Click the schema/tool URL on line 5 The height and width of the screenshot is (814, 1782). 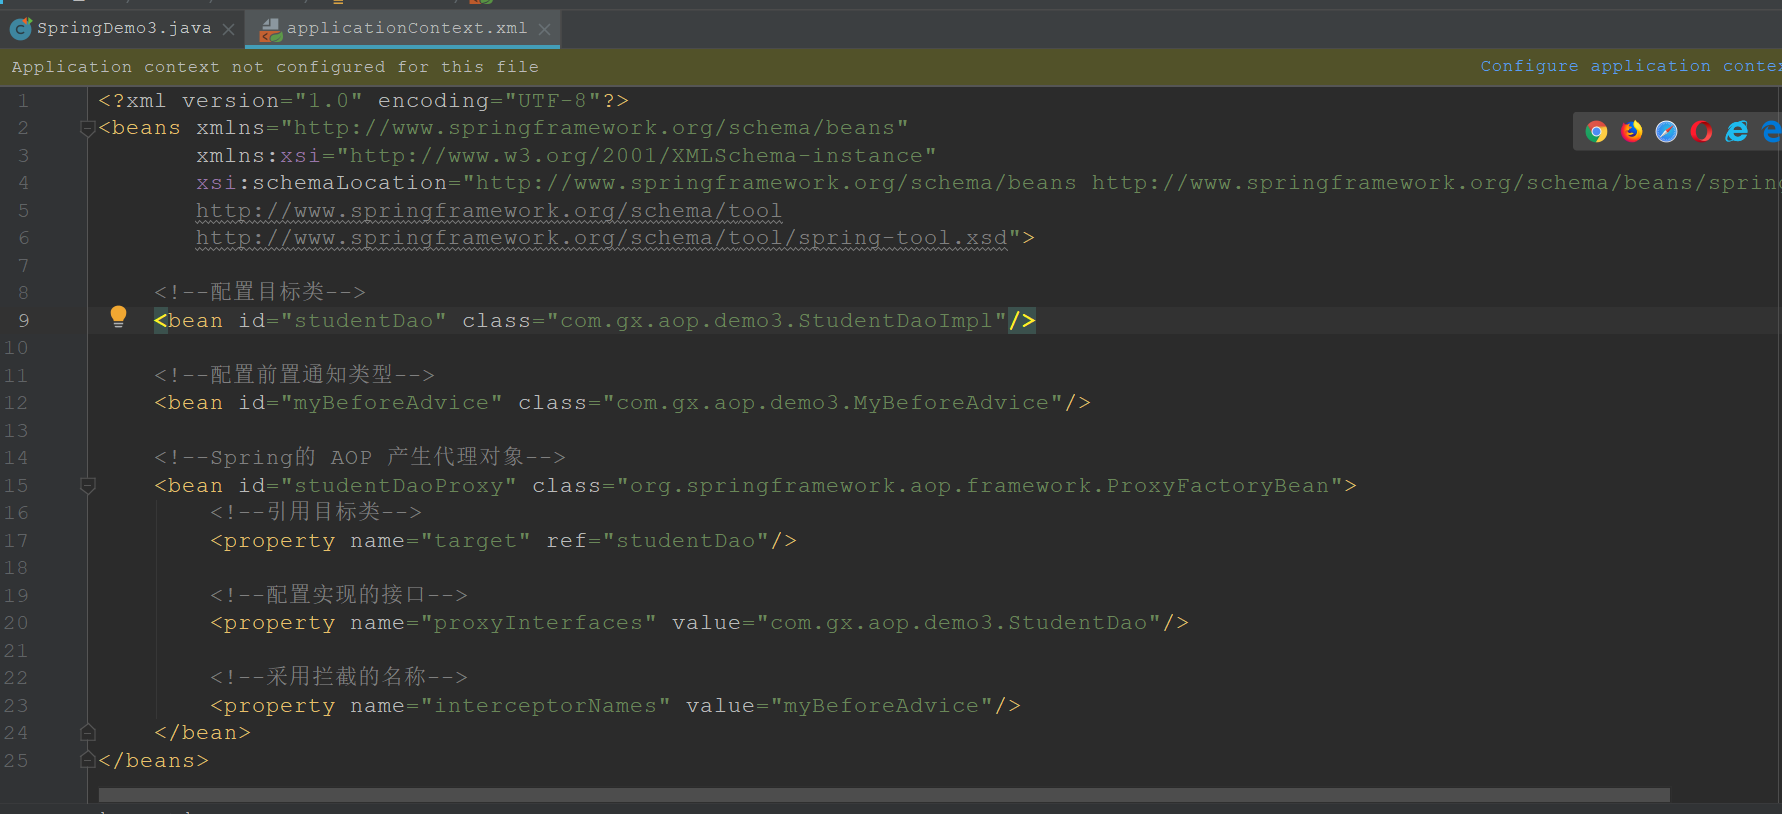point(488,211)
